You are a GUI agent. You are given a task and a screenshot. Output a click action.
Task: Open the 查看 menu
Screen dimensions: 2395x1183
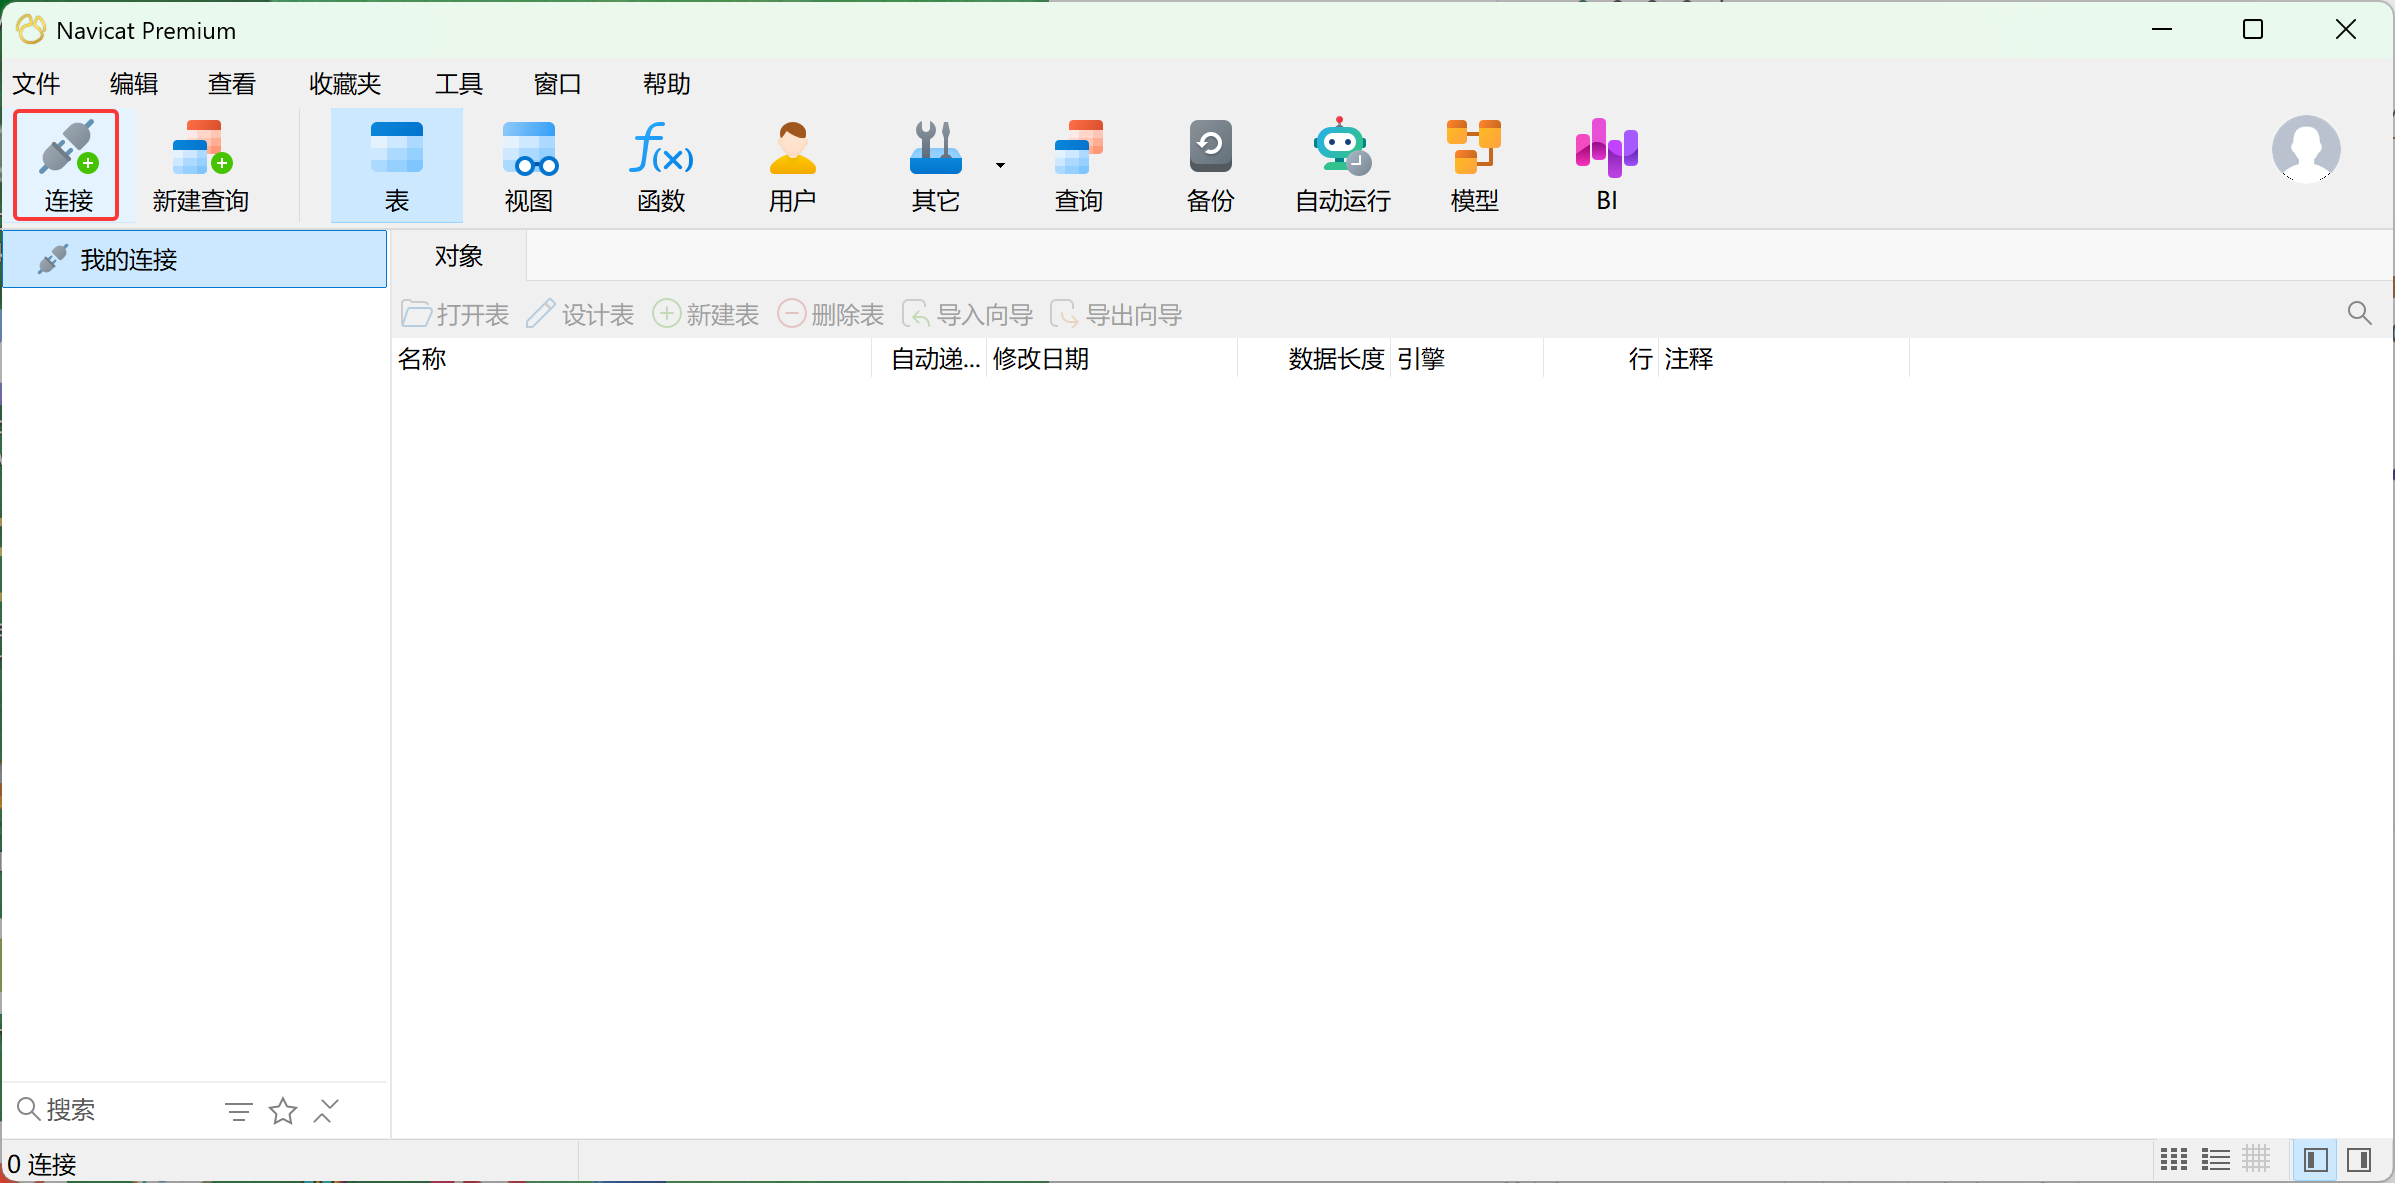click(232, 84)
